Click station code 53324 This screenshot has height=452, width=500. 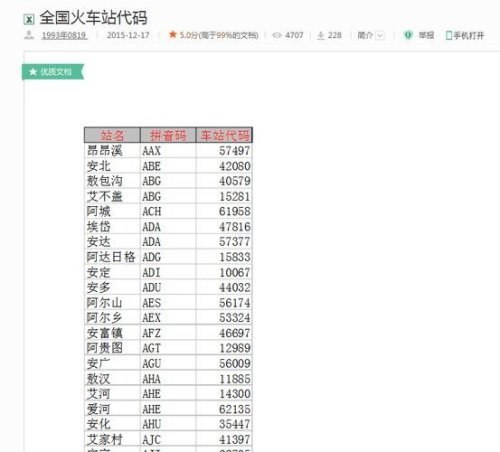(x=234, y=318)
